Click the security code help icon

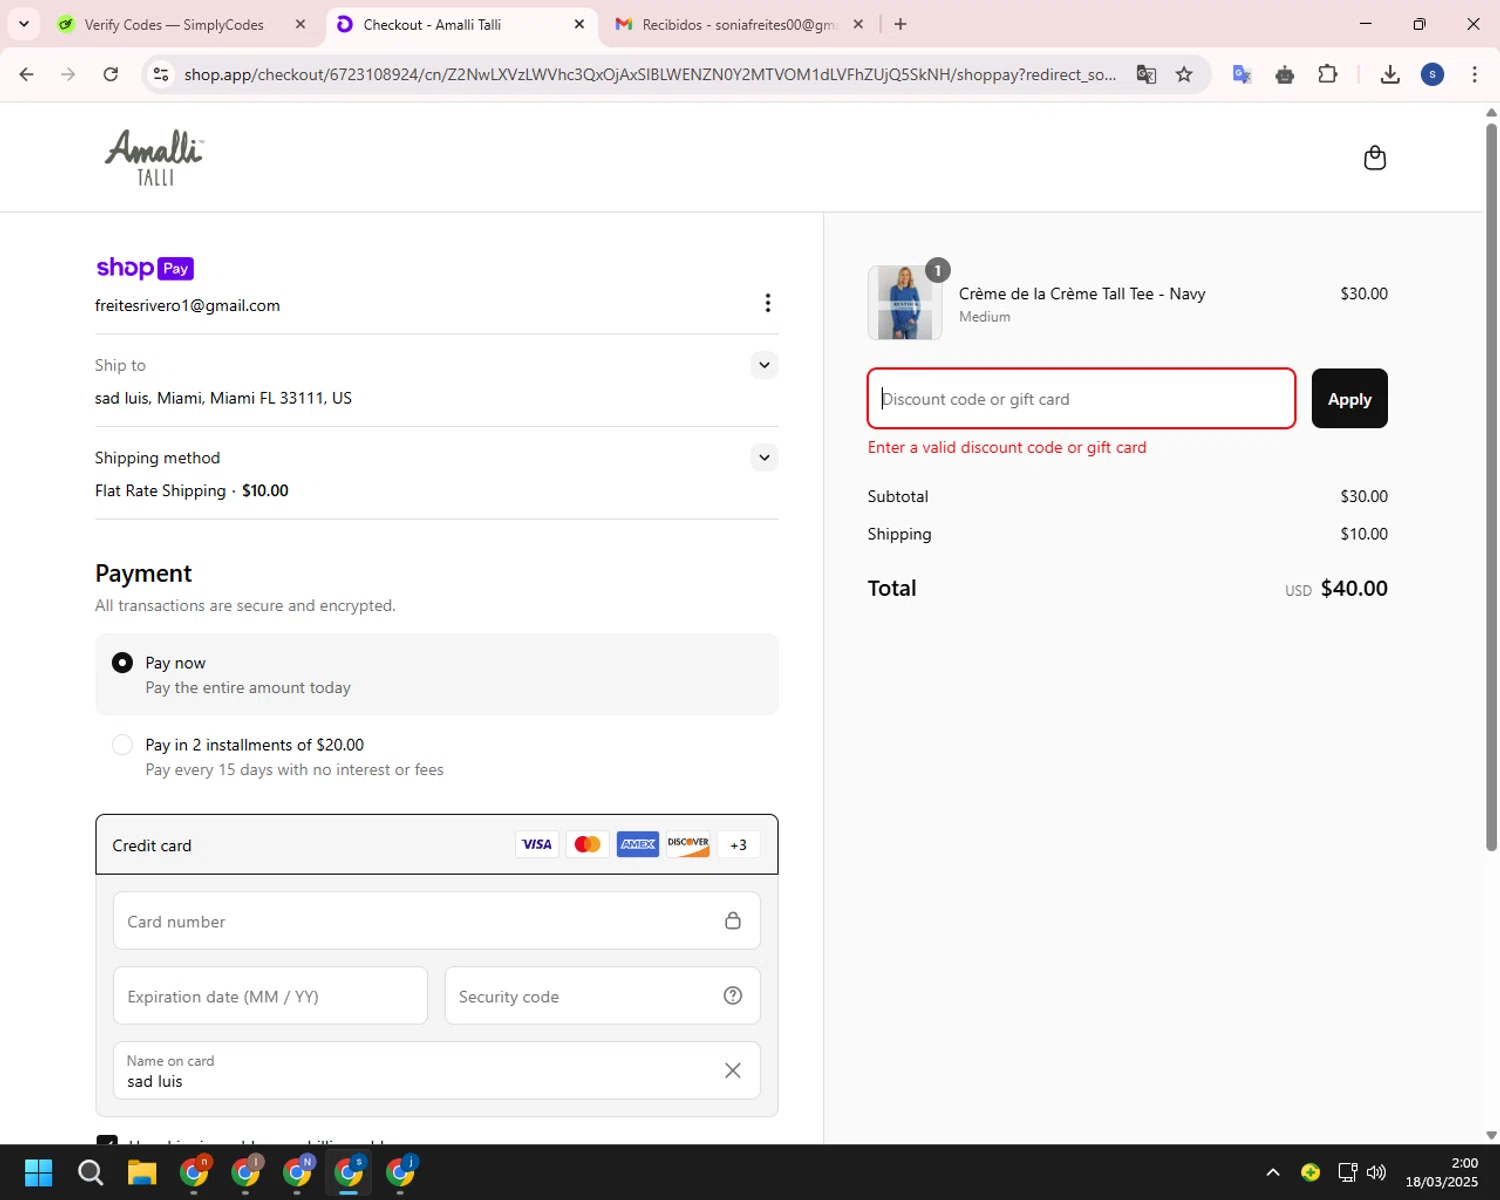point(733,996)
